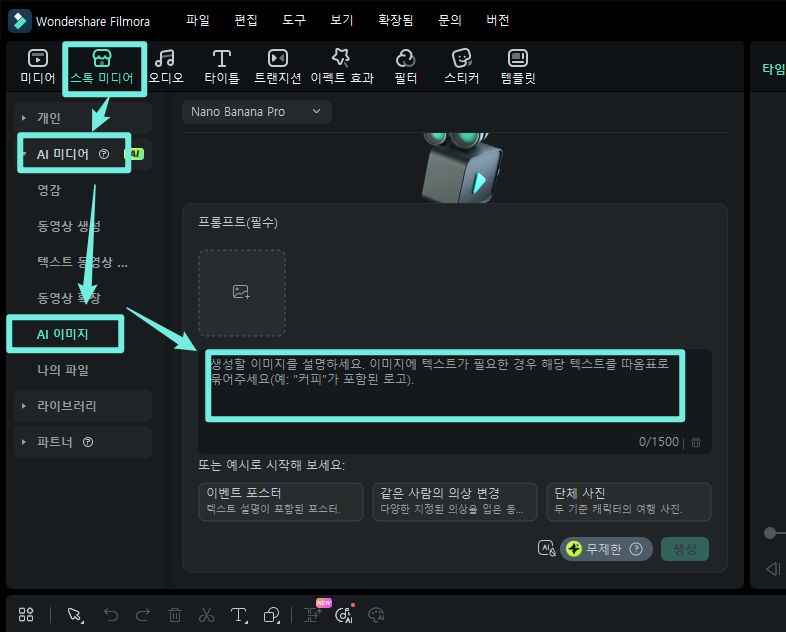
Task: Select AI 이미지 in the sidebar
Action: pos(63,334)
